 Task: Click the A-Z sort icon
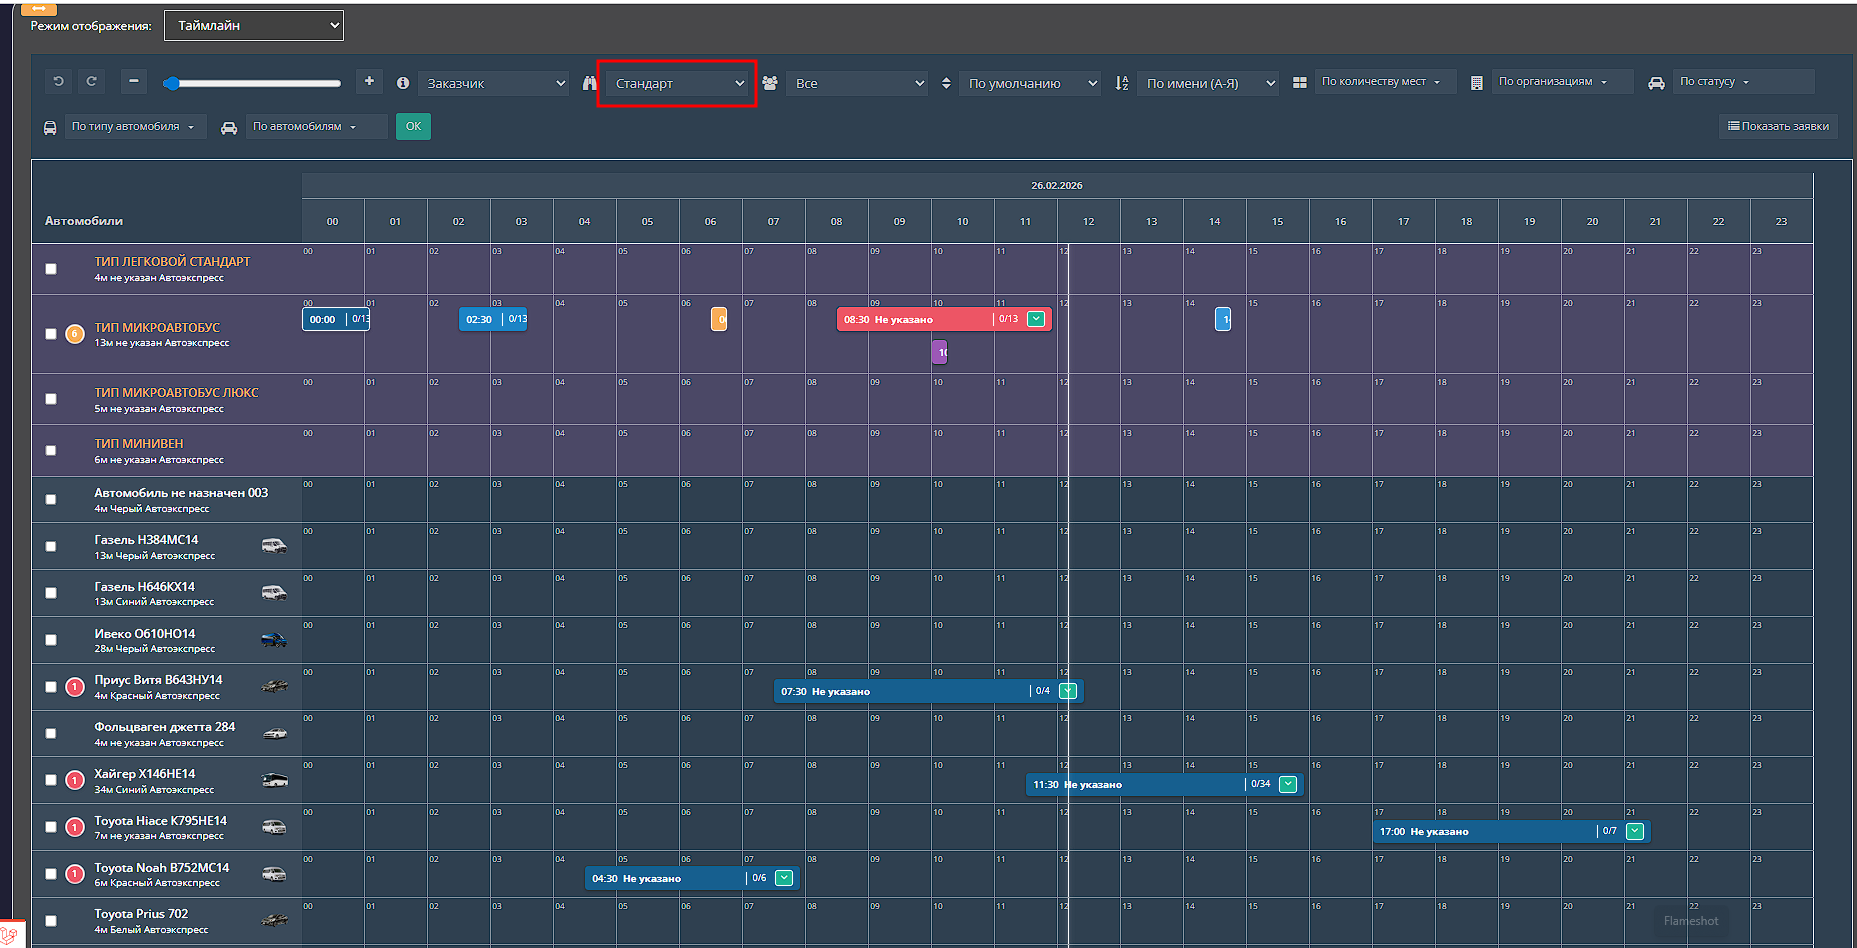coord(1122,83)
